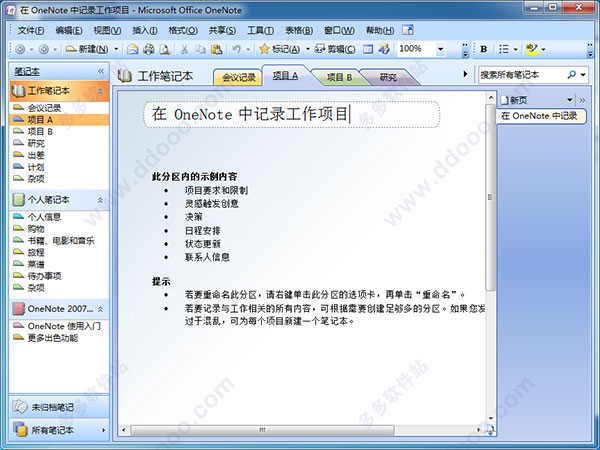
Task: Open the 视图(V) menu
Action: 108,30
